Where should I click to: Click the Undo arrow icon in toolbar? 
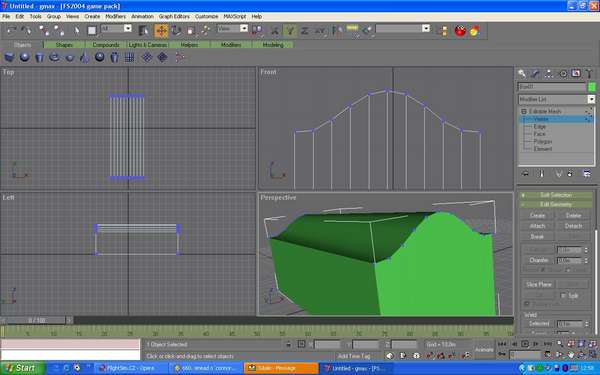(11, 30)
